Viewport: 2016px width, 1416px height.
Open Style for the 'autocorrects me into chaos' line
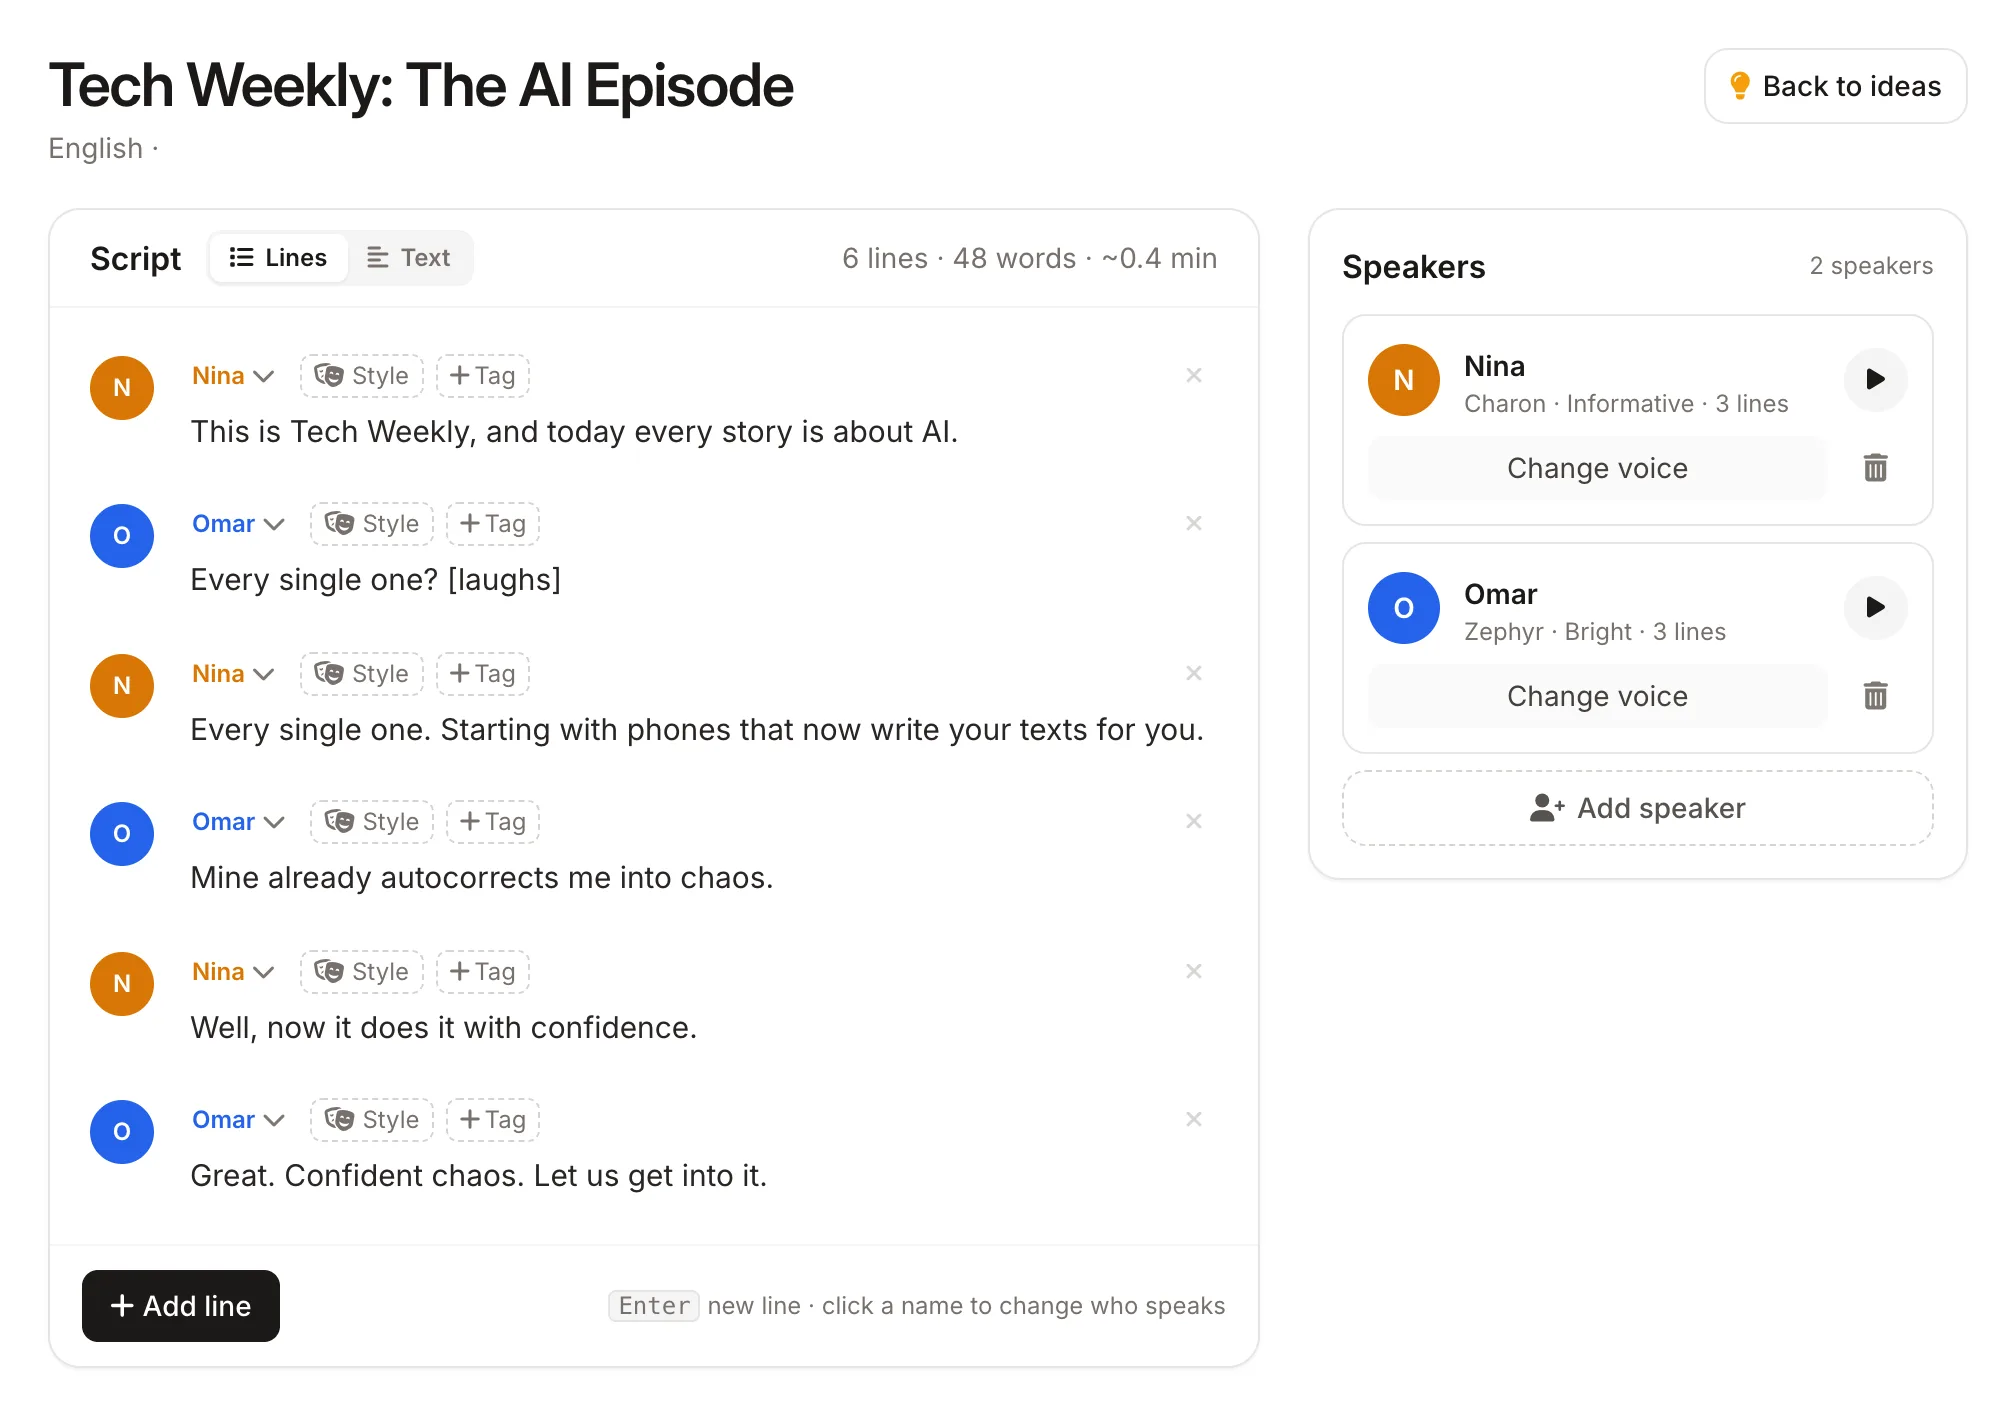(372, 822)
